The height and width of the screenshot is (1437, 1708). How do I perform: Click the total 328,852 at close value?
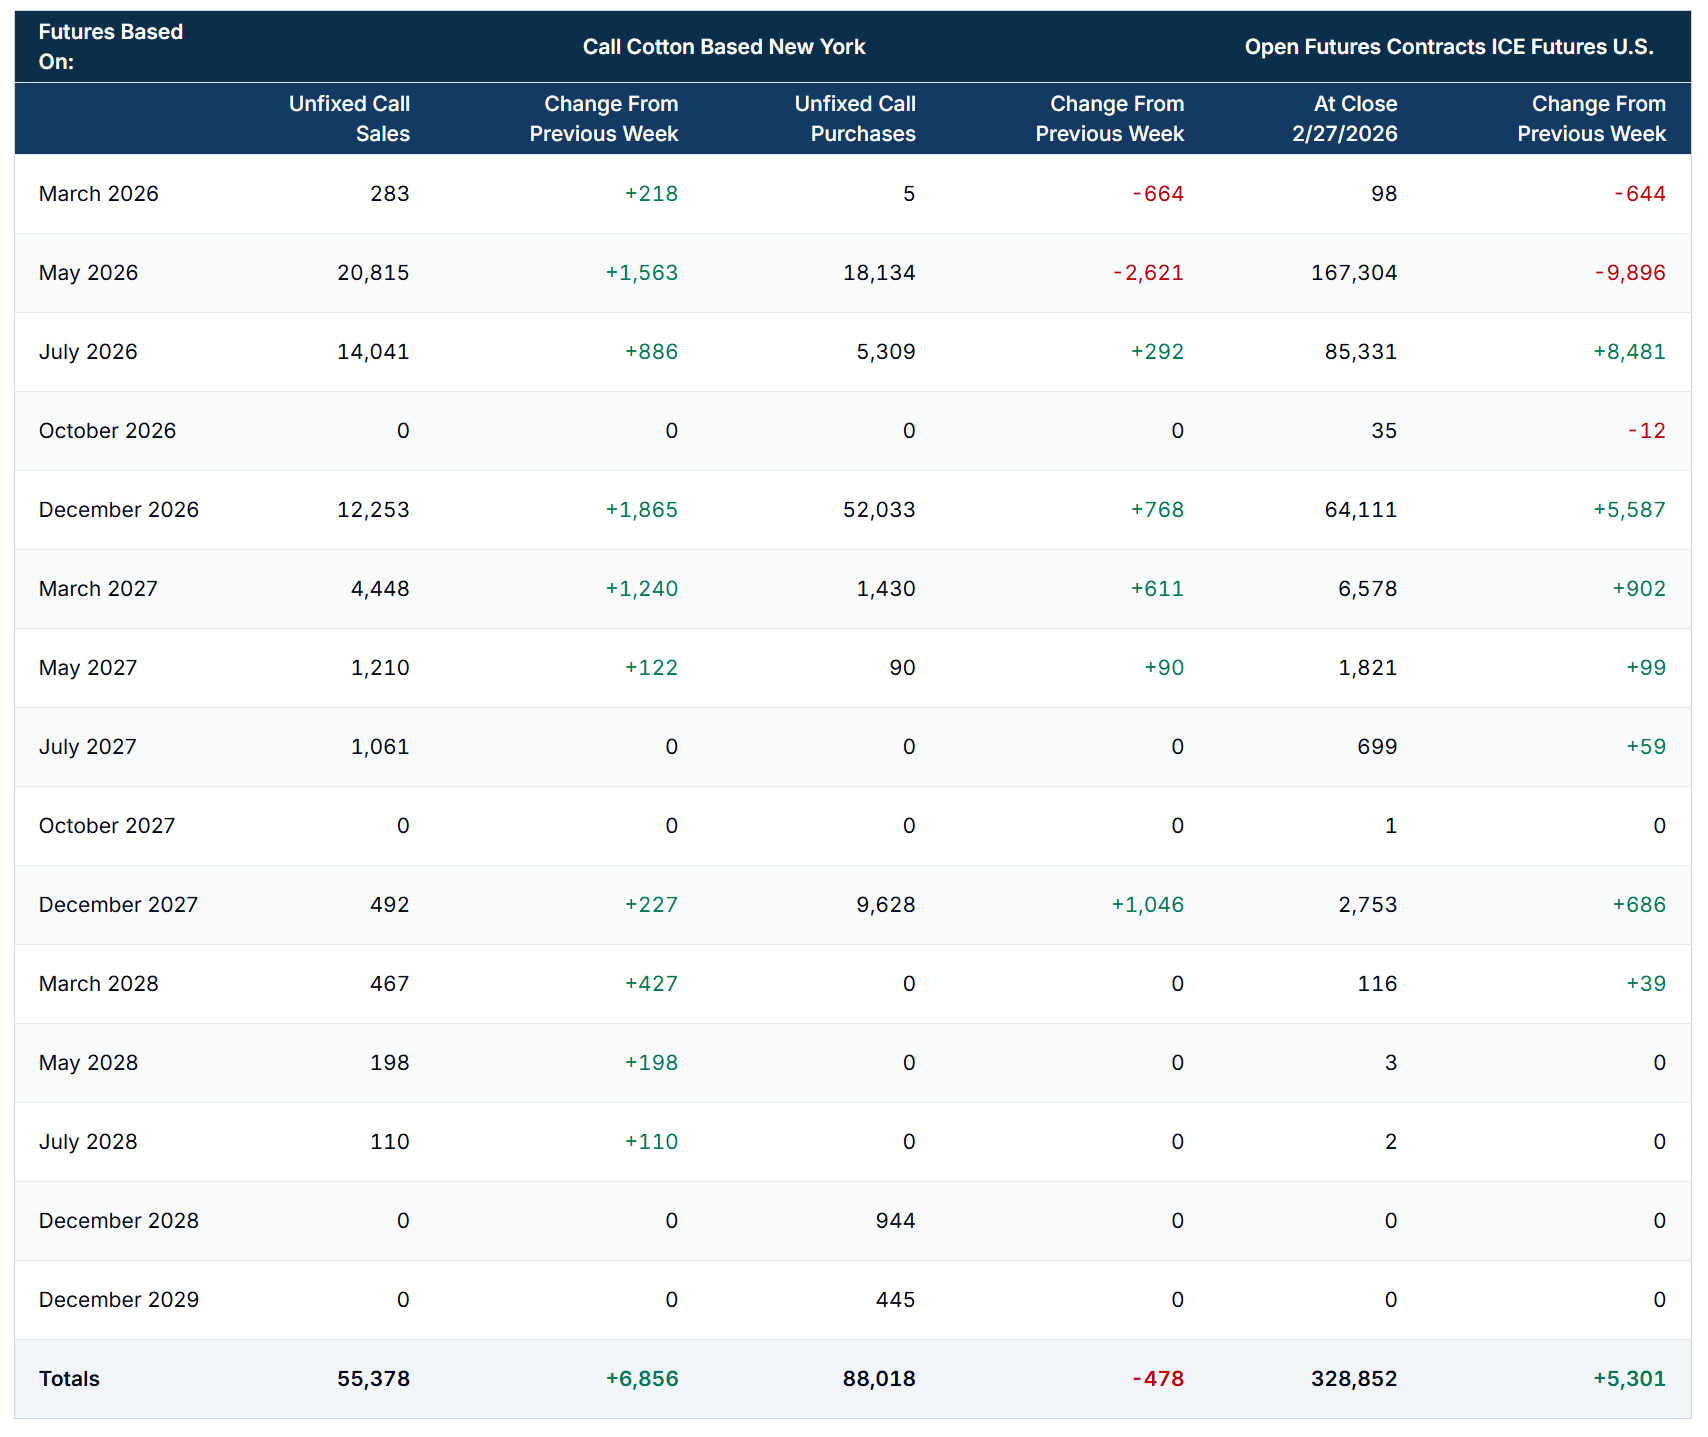tap(1353, 1379)
